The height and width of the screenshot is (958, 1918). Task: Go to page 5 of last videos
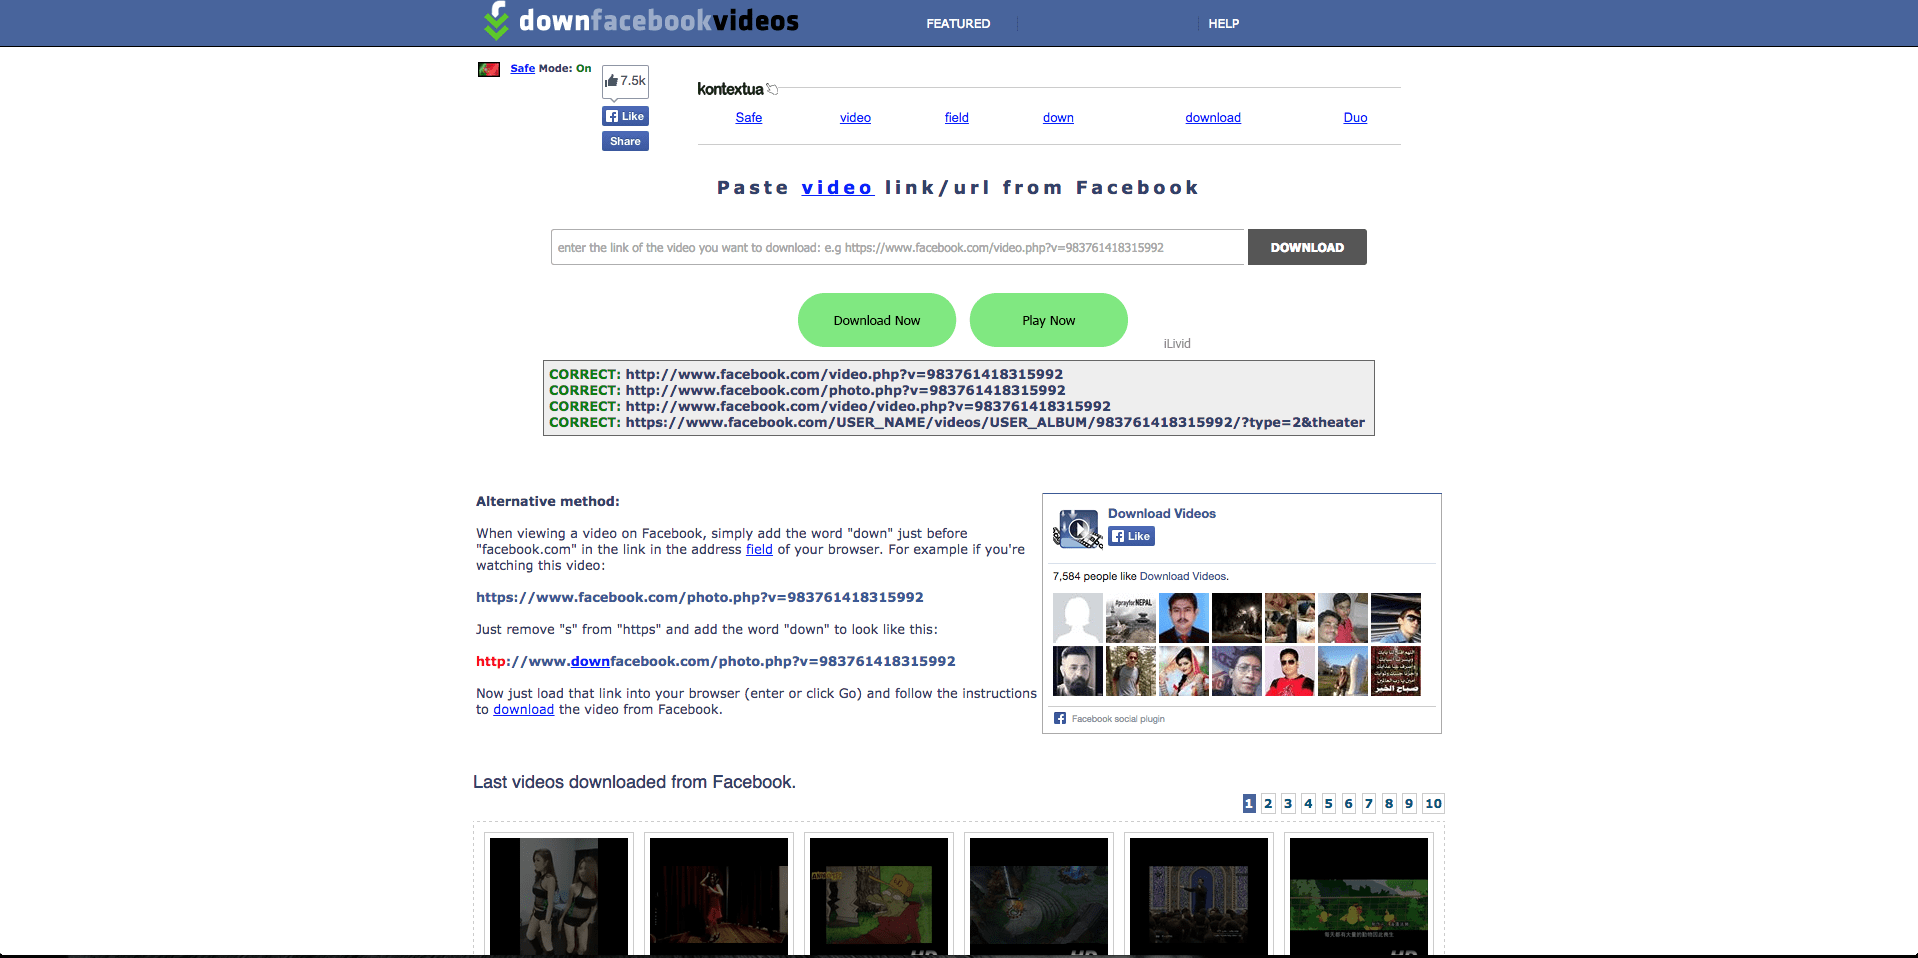[1328, 803]
